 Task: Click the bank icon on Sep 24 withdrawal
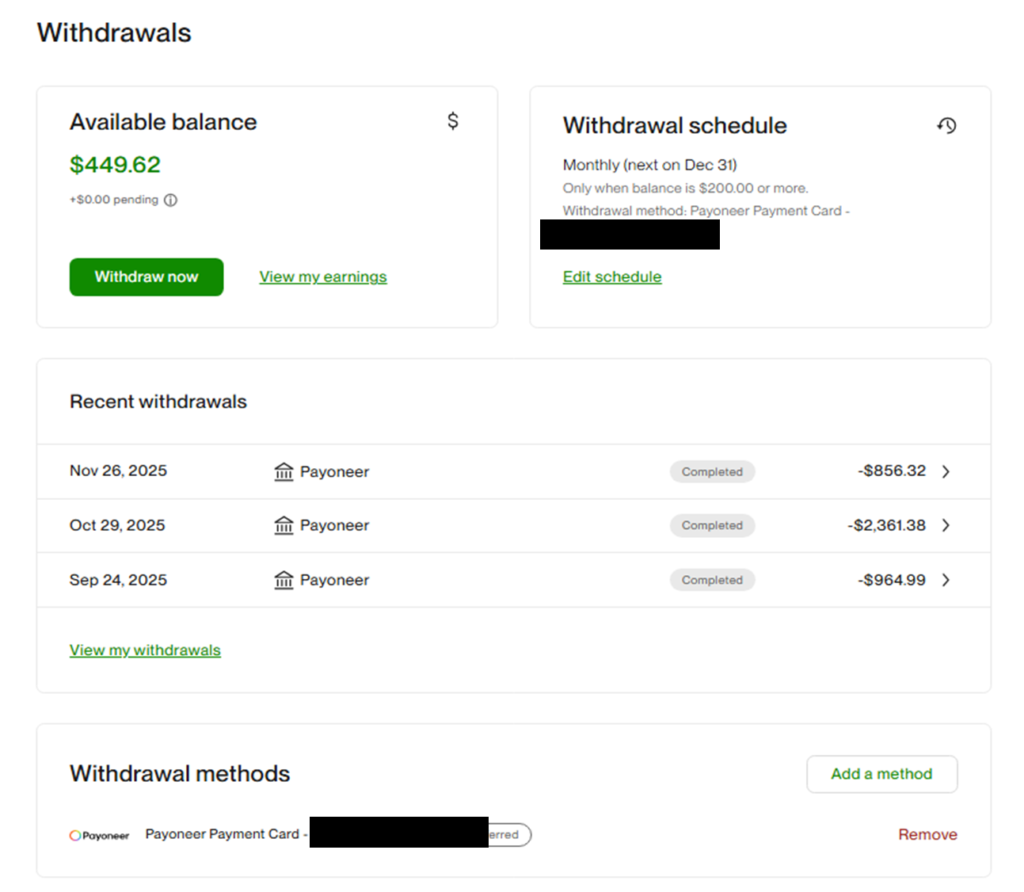tap(284, 580)
